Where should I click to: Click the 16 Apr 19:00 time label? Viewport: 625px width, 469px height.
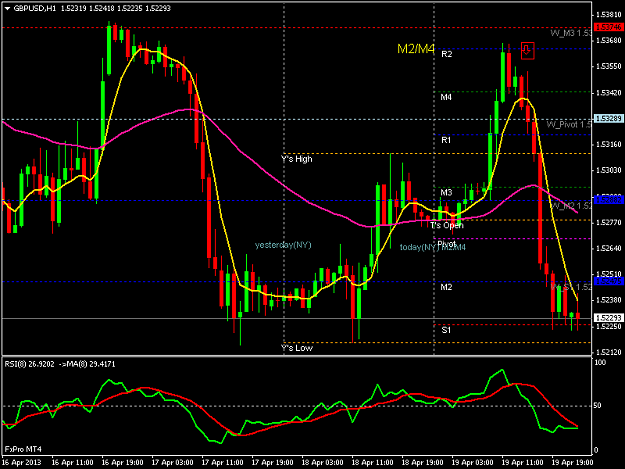click(x=122, y=463)
